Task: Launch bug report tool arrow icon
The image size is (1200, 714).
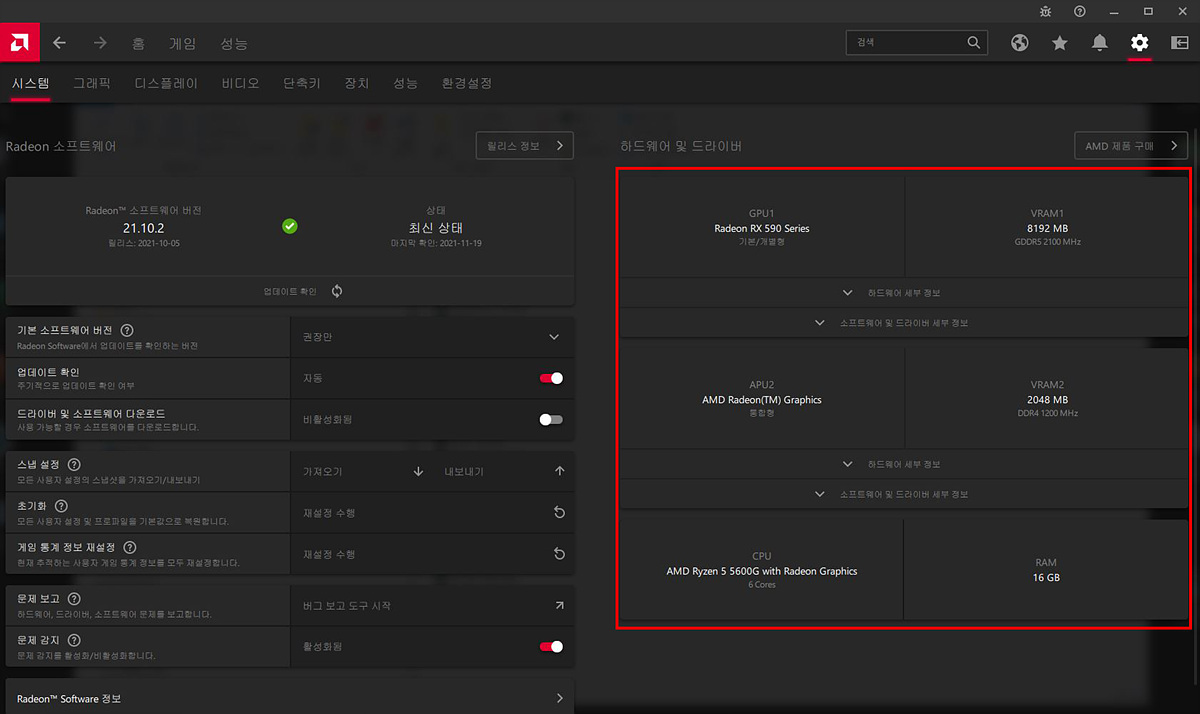Action: (x=559, y=605)
